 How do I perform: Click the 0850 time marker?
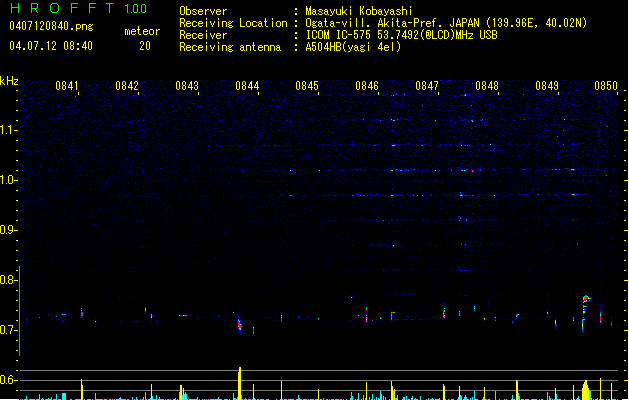point(606,86)
